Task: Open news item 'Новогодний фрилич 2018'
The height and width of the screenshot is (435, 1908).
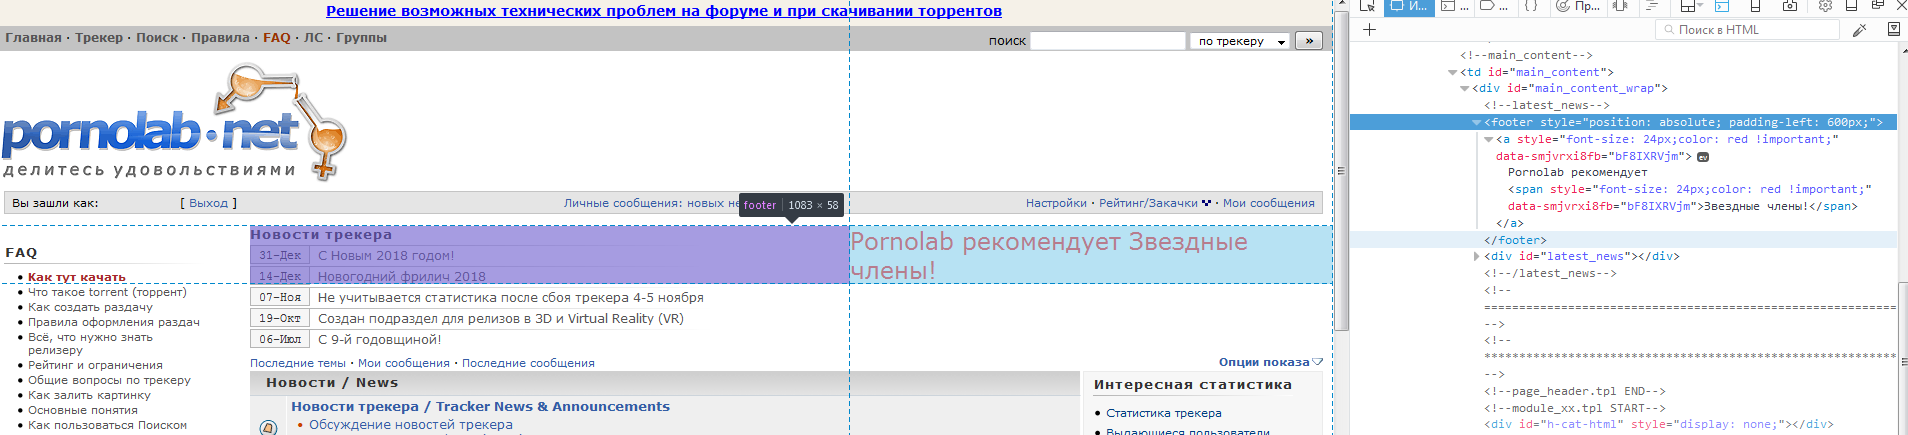Action: tap(402, 277)
